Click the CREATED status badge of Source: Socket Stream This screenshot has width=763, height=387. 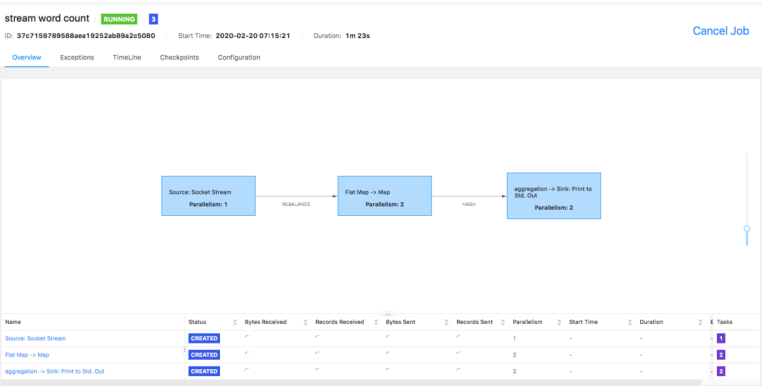tap(204, 338)
